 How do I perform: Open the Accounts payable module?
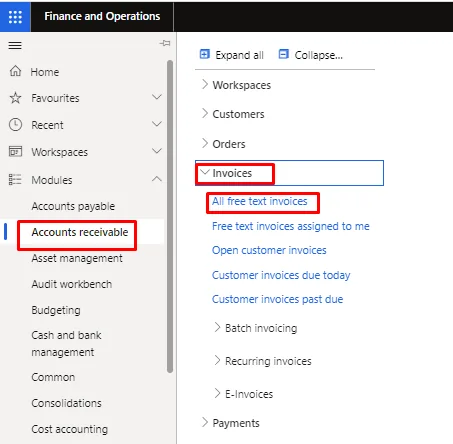pos(73,206)
